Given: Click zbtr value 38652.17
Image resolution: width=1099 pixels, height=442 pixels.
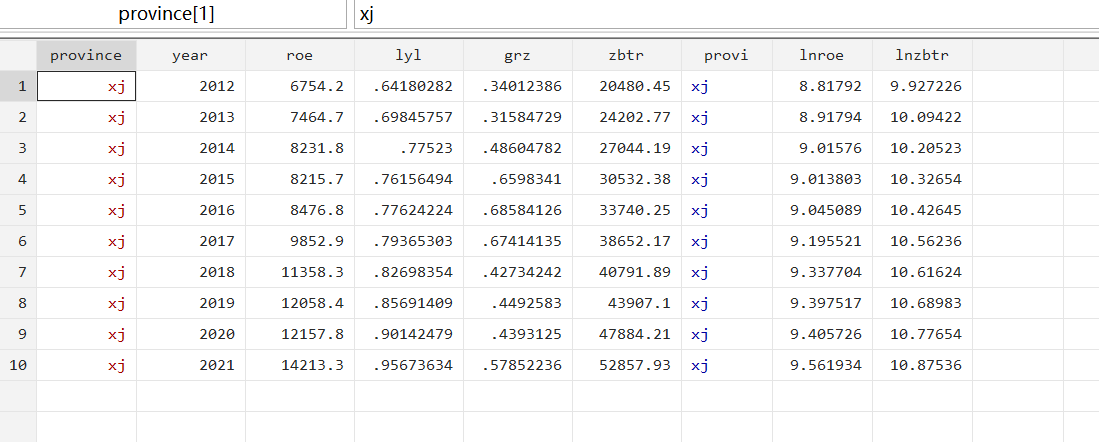Looking at the screenshot, I should (627, 241).
